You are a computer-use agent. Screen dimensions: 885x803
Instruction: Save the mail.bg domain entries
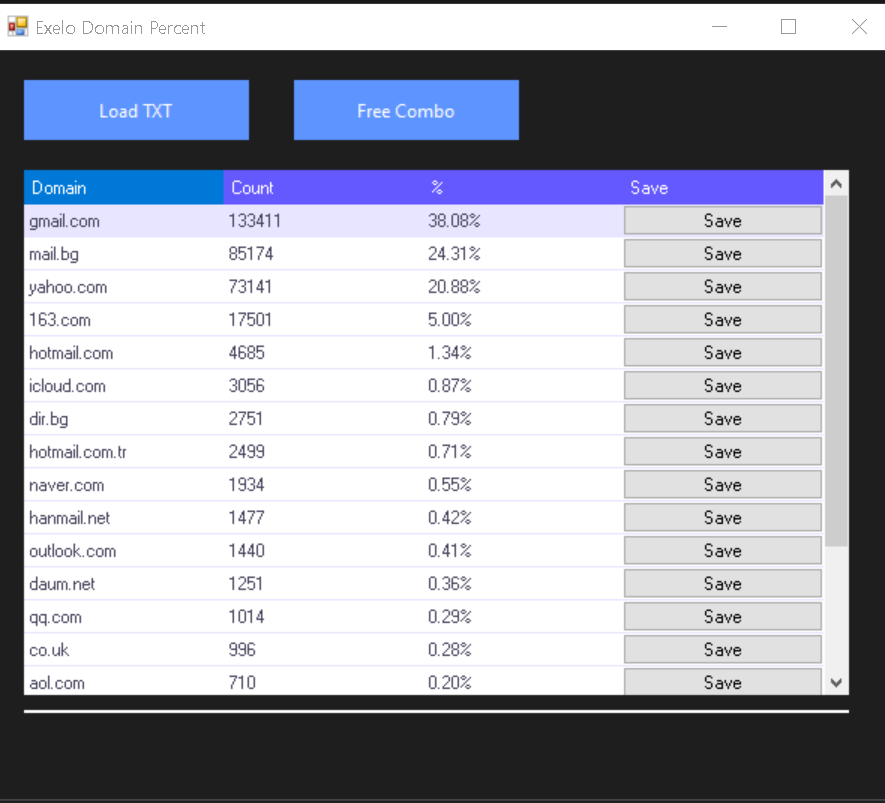coord(722,254)
